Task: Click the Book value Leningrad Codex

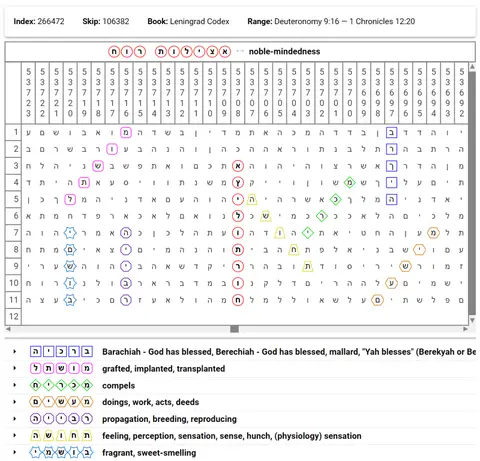Action: pyautogui.click(x=199, y=21)
